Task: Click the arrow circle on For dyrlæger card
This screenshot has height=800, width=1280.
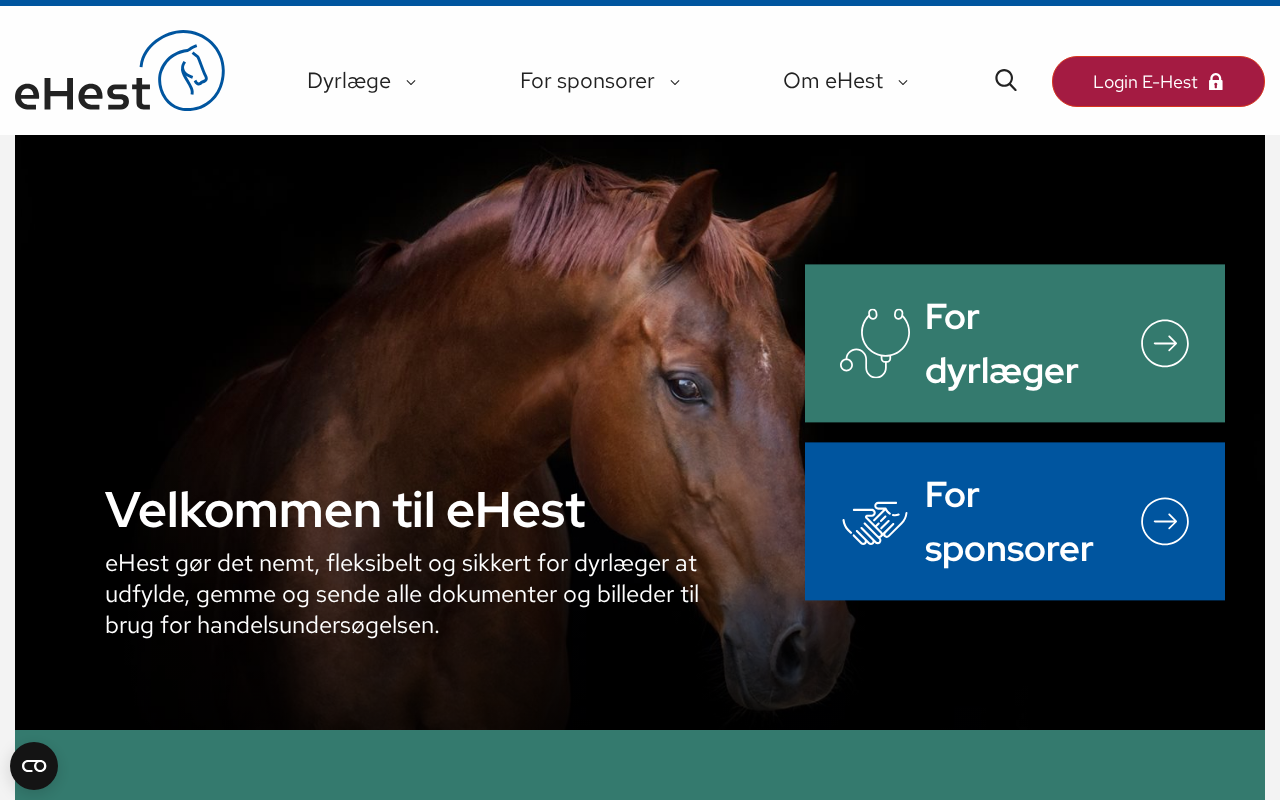Action: [x=1165, y=343]
